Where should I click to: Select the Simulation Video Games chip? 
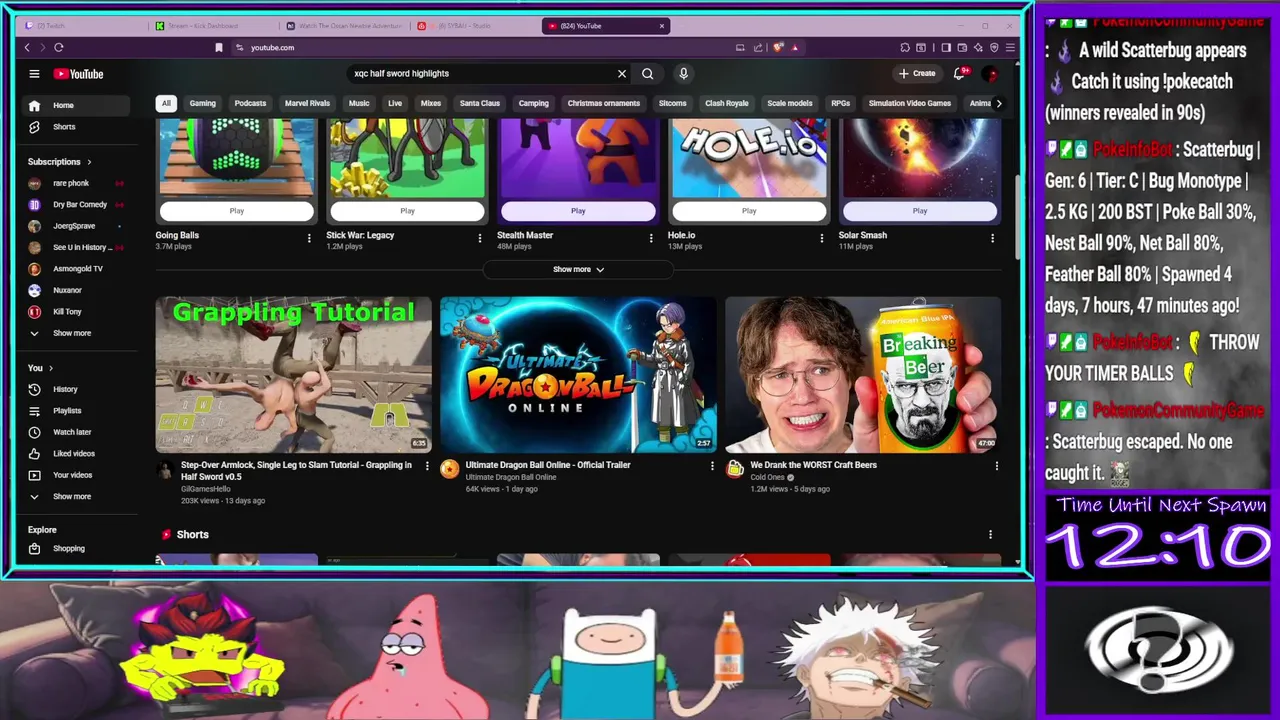tap(910, 103)
